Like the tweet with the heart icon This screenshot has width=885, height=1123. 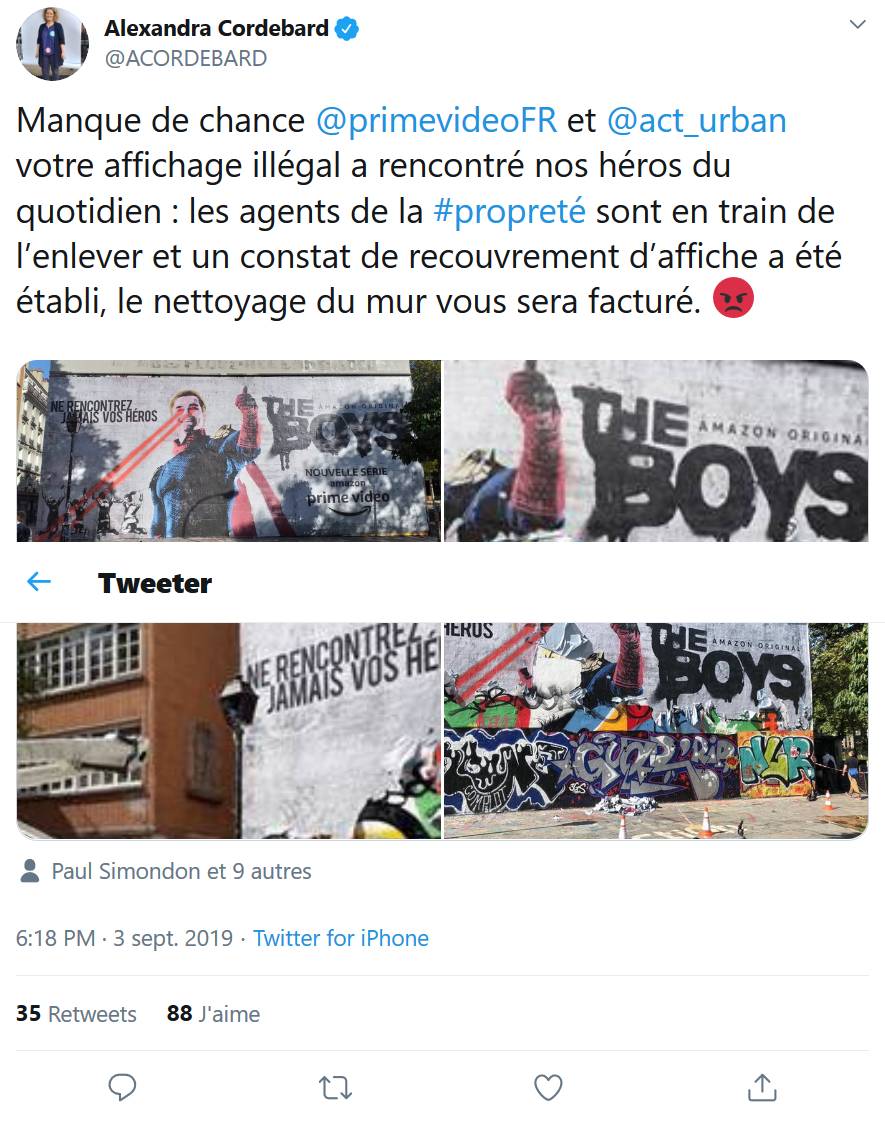coord(548,1087)
